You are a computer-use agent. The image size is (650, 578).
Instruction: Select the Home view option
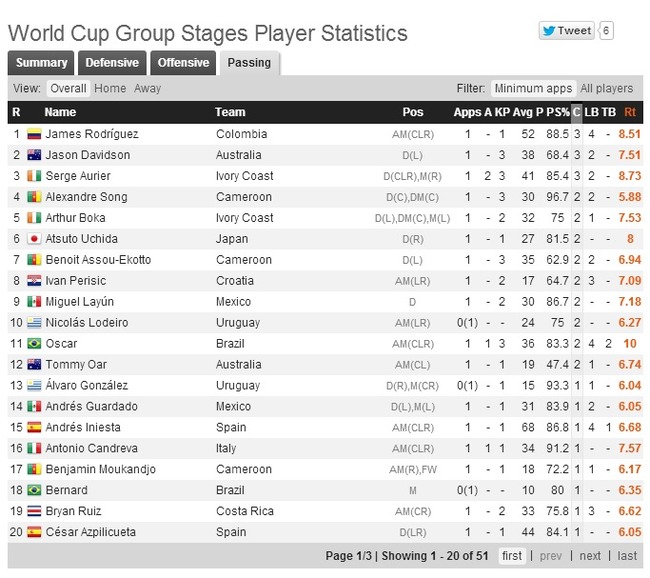tap(110, 88)
